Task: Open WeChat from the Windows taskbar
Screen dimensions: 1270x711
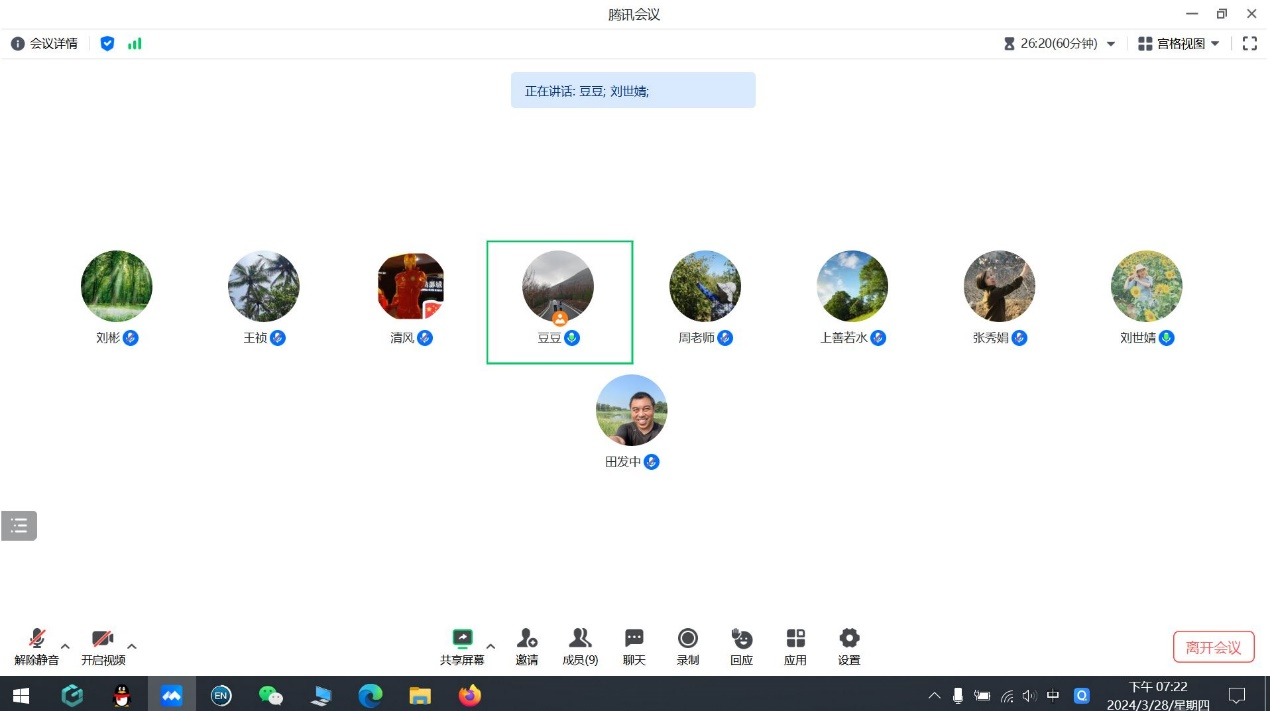Action: [271, 695]
